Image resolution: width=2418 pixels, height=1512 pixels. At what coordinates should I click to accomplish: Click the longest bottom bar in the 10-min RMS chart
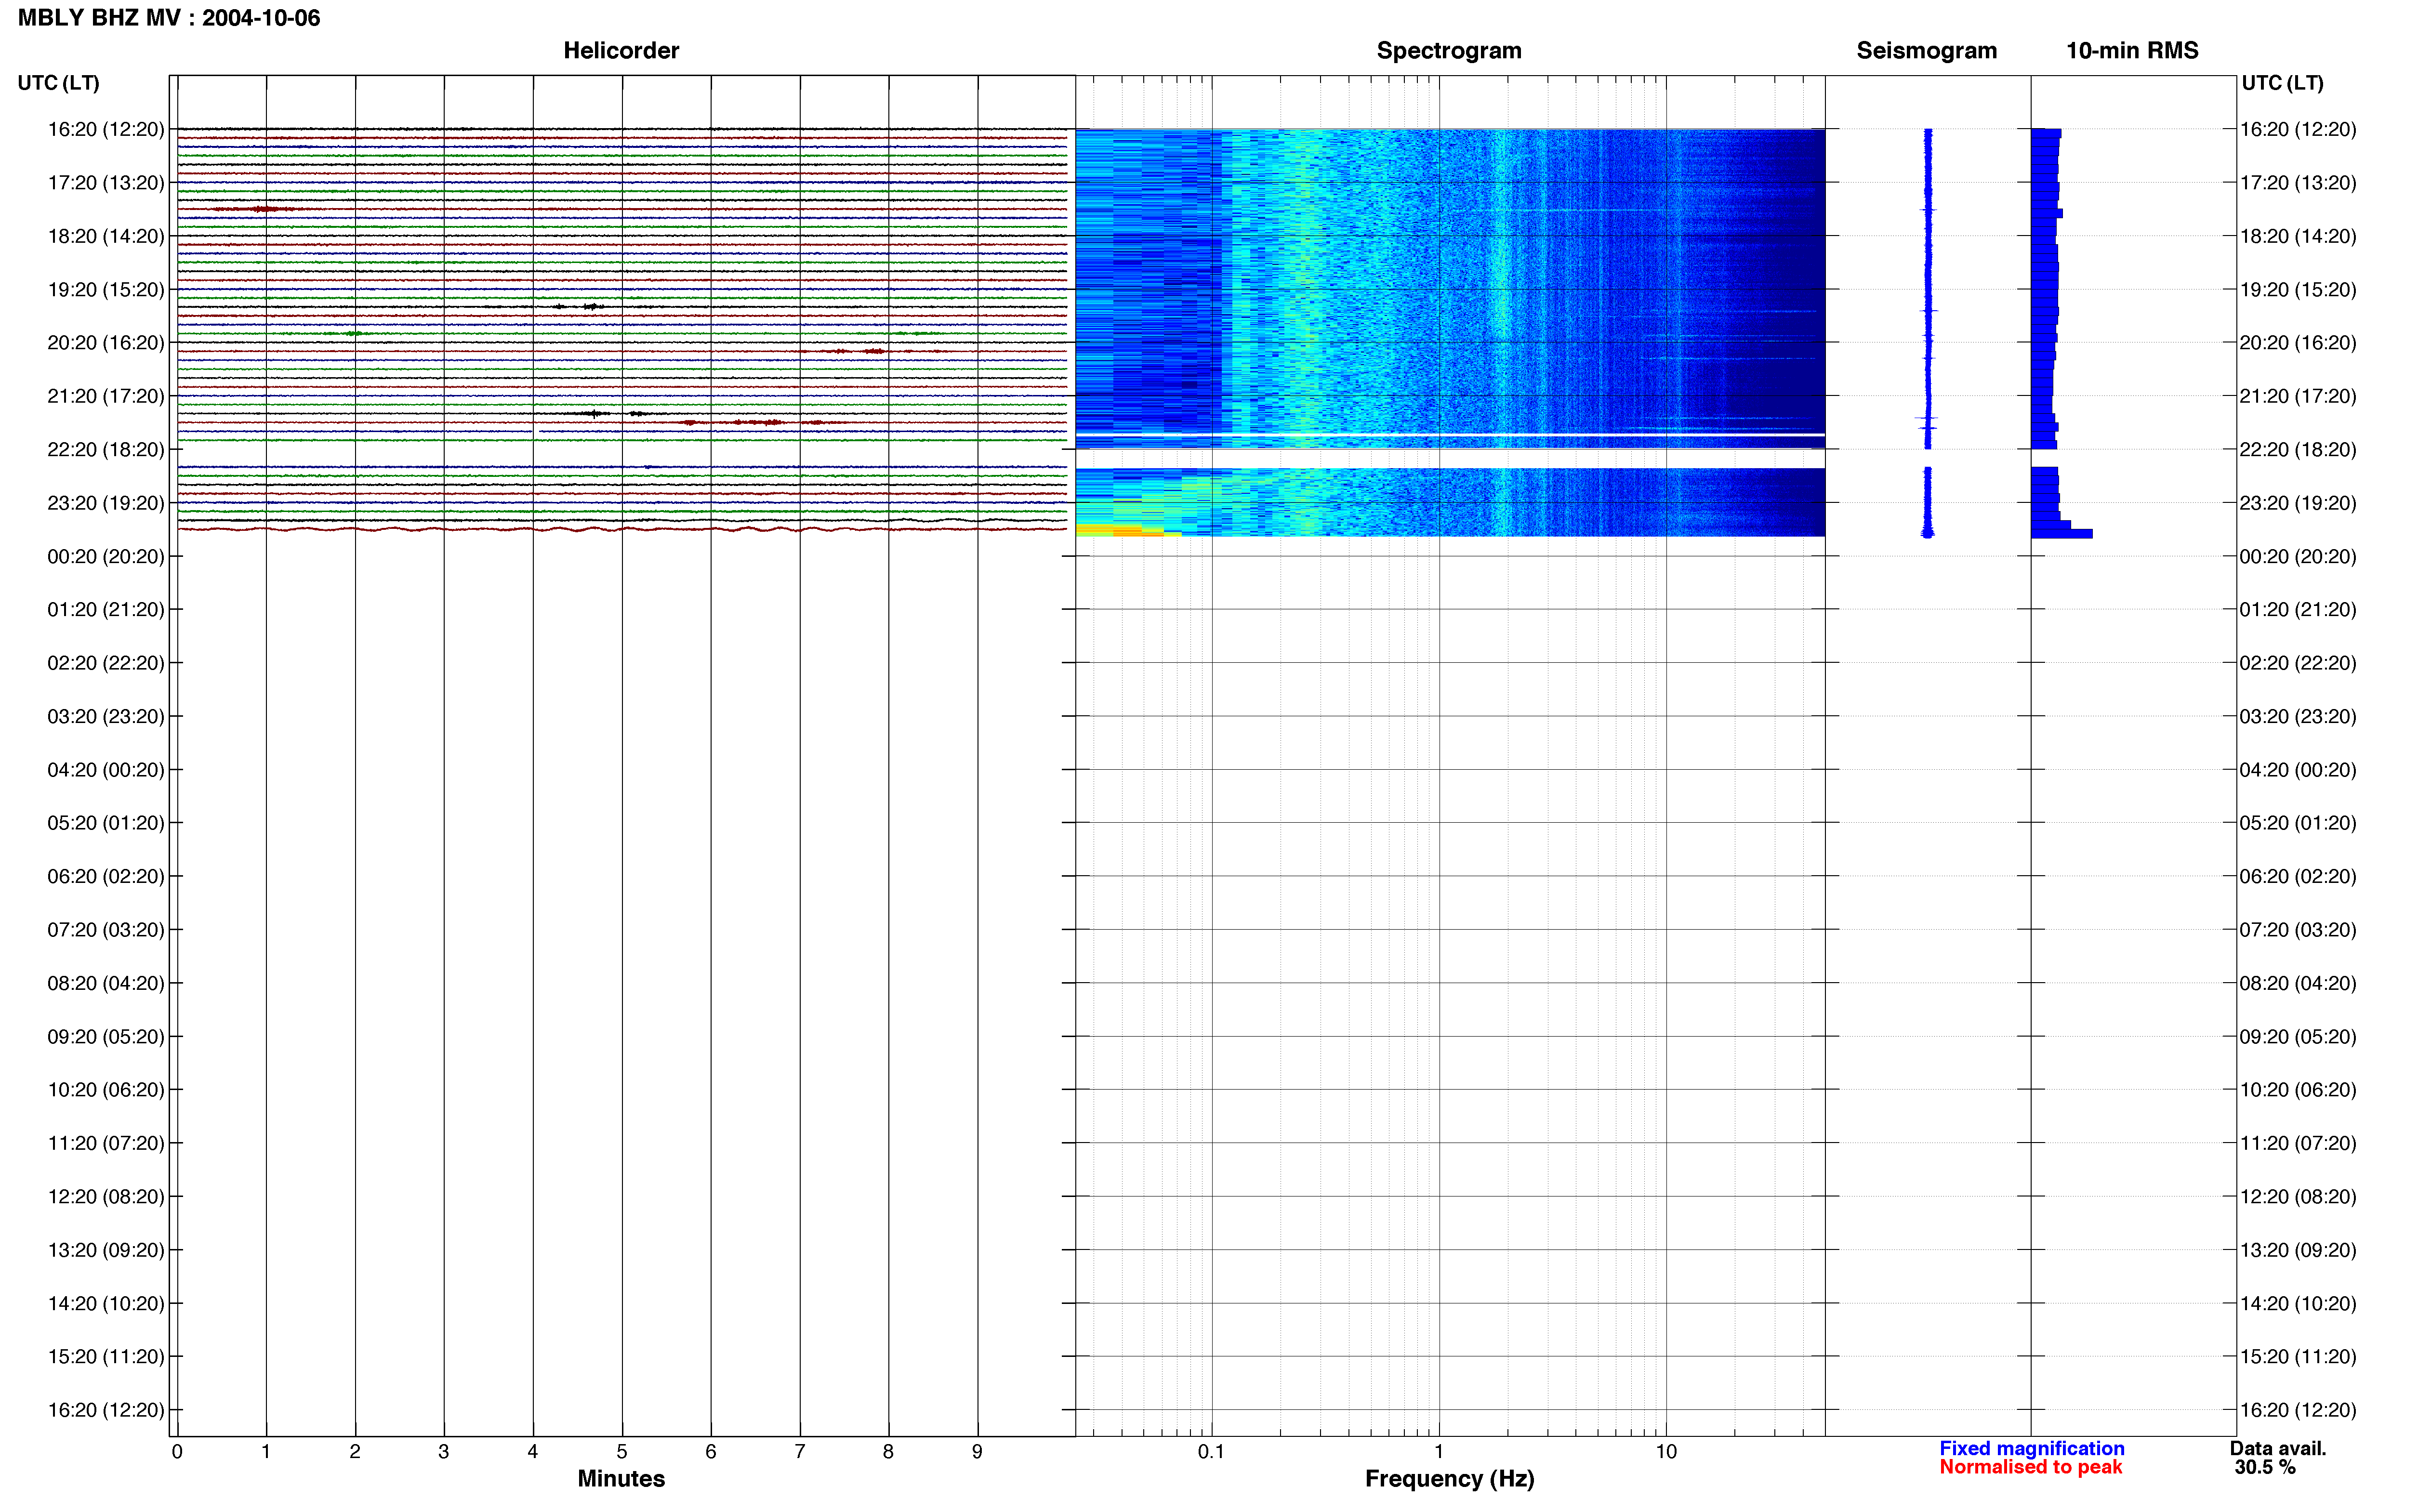tap(2061, 534)
